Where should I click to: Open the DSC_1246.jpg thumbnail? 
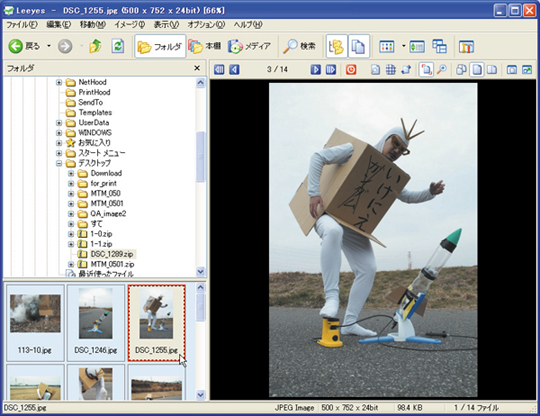[96, 323]
